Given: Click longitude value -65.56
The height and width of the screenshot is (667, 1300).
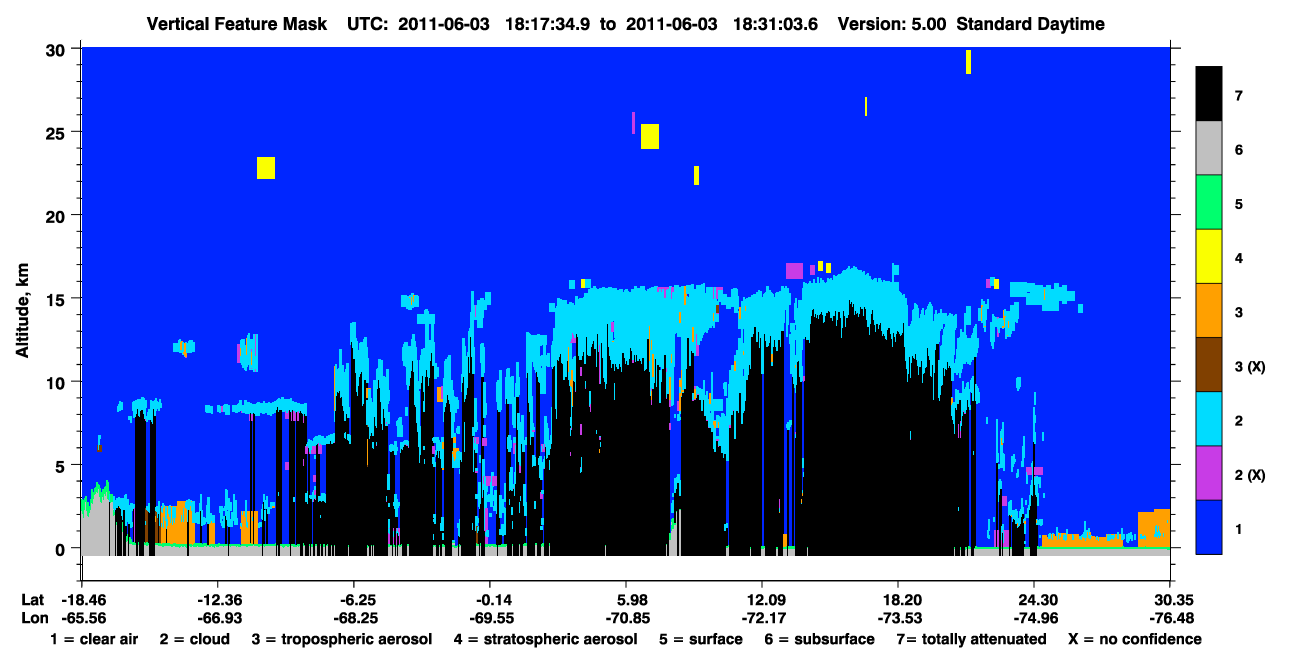Looking at the screenshot, I should click(x=82, y=617).
